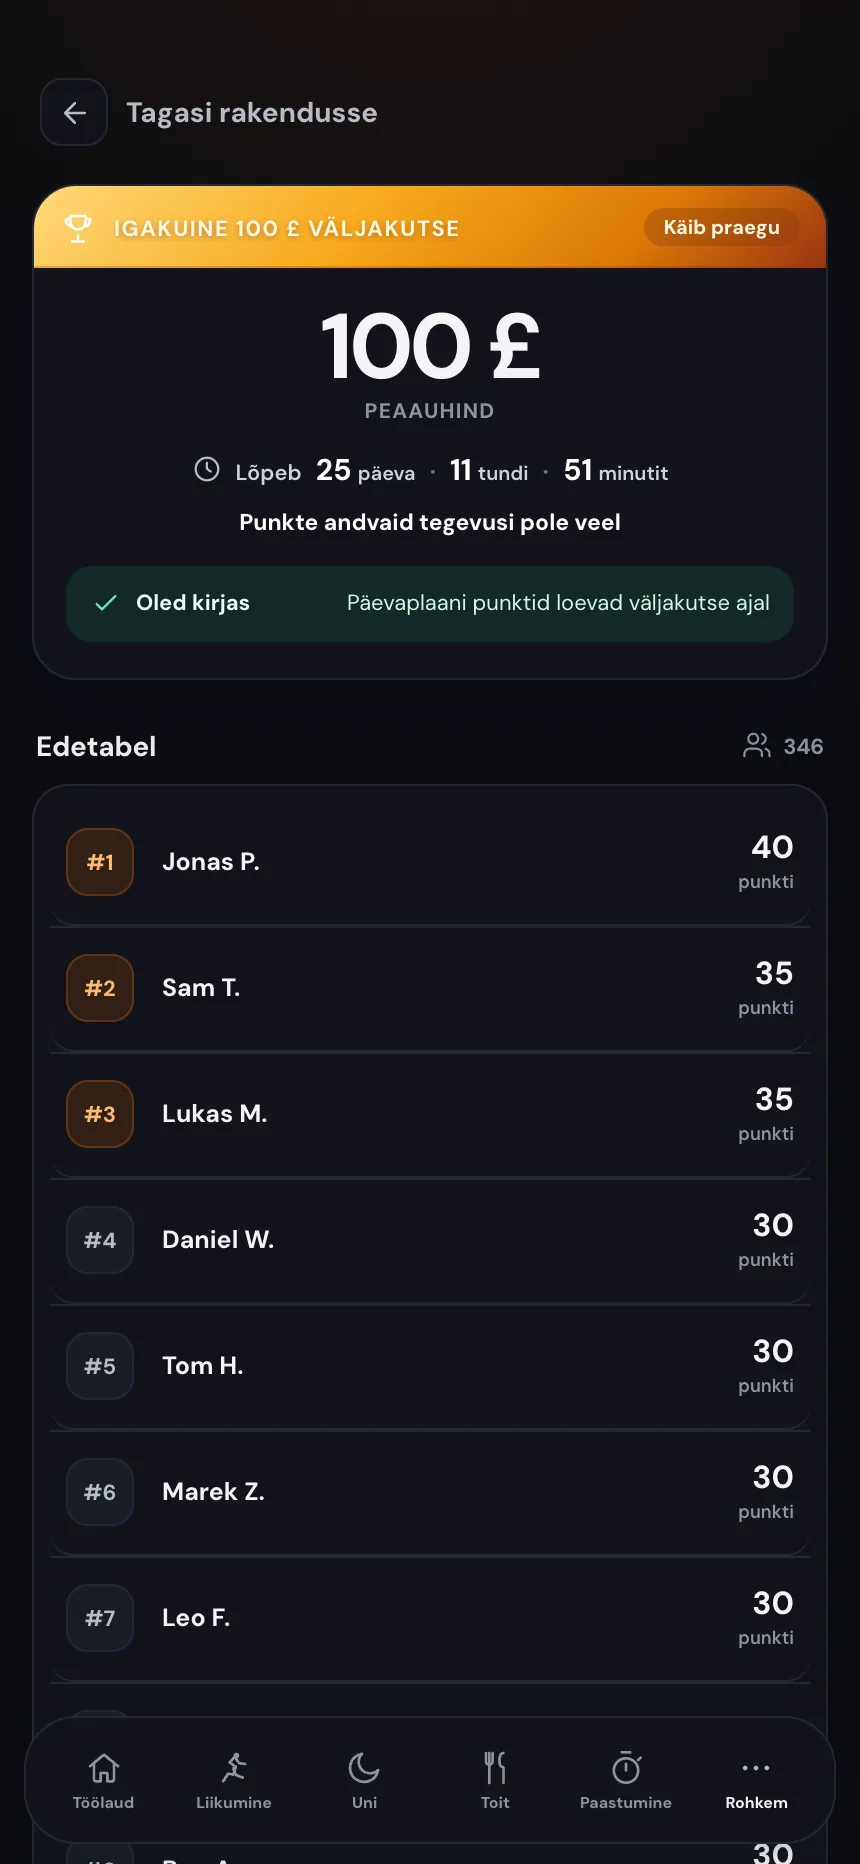Open the Töölaud home tab

[x=103, y=1781]
